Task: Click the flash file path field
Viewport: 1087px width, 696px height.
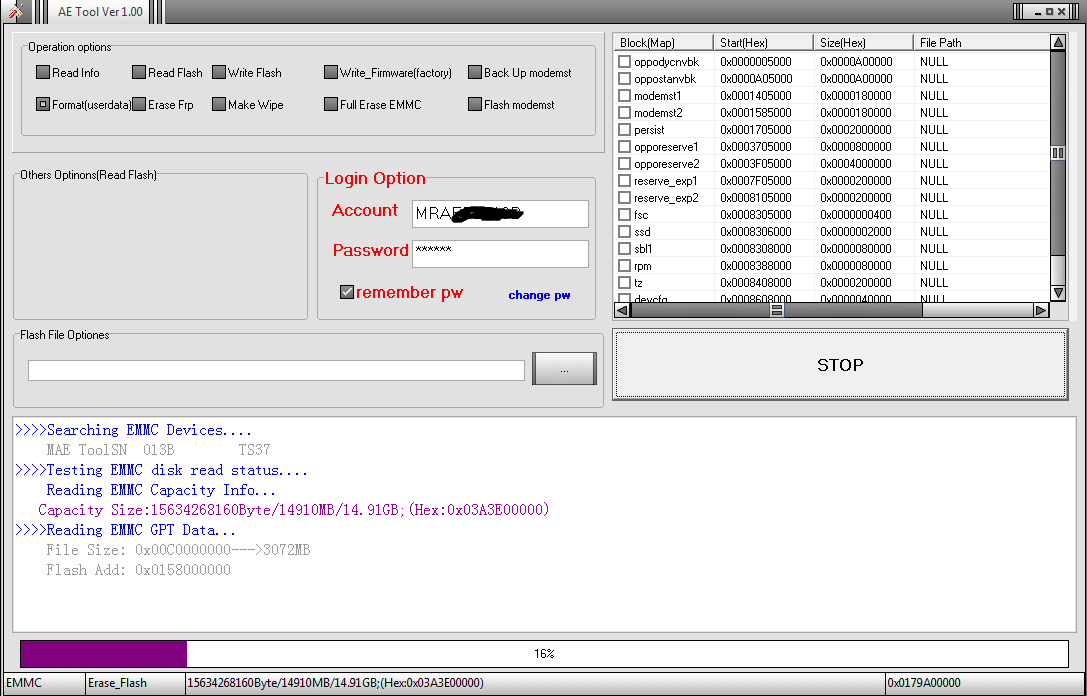Action: click(276, 370)
